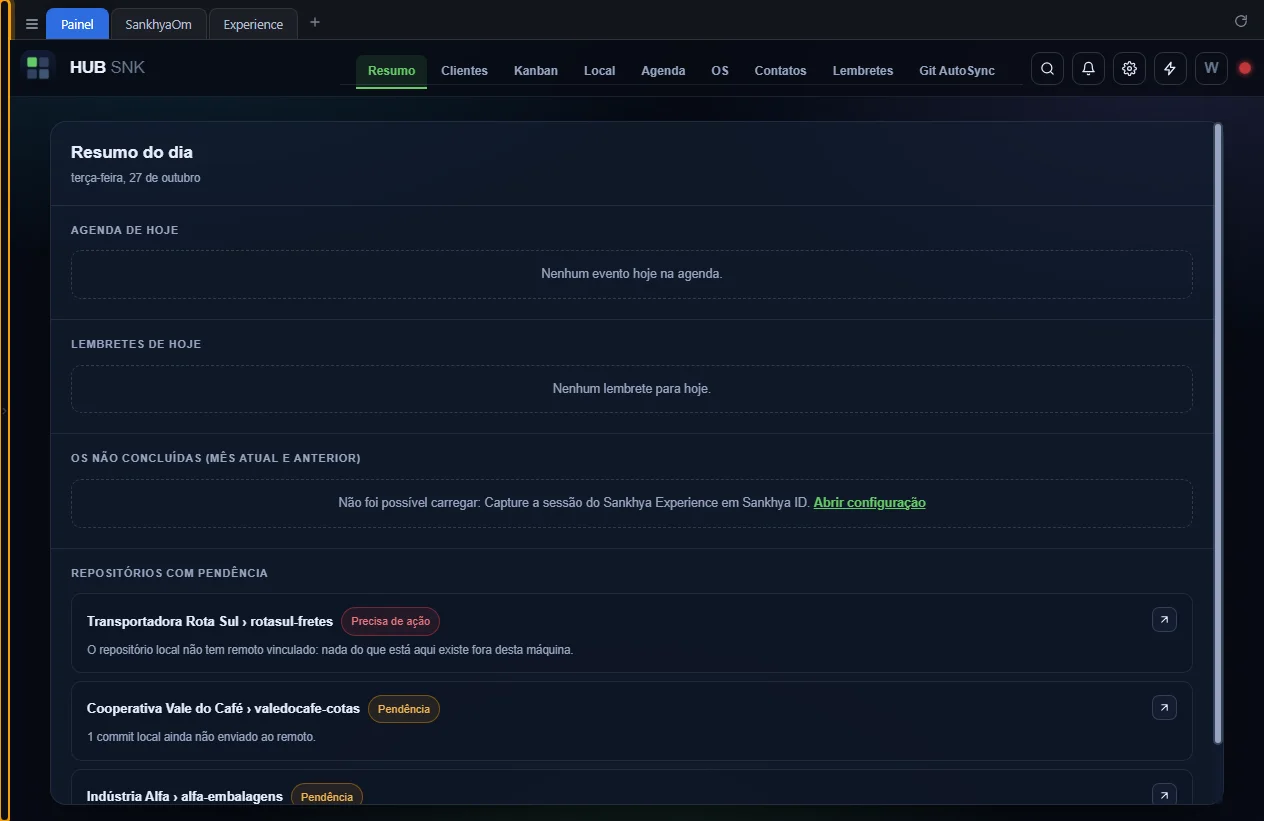1264x821 pixels.
Task: Open the Agenda section
Action: 663,71
